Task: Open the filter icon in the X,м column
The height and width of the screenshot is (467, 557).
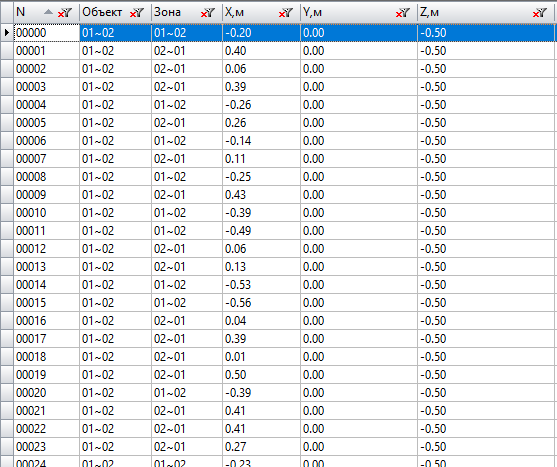Action: click(286, 13)
